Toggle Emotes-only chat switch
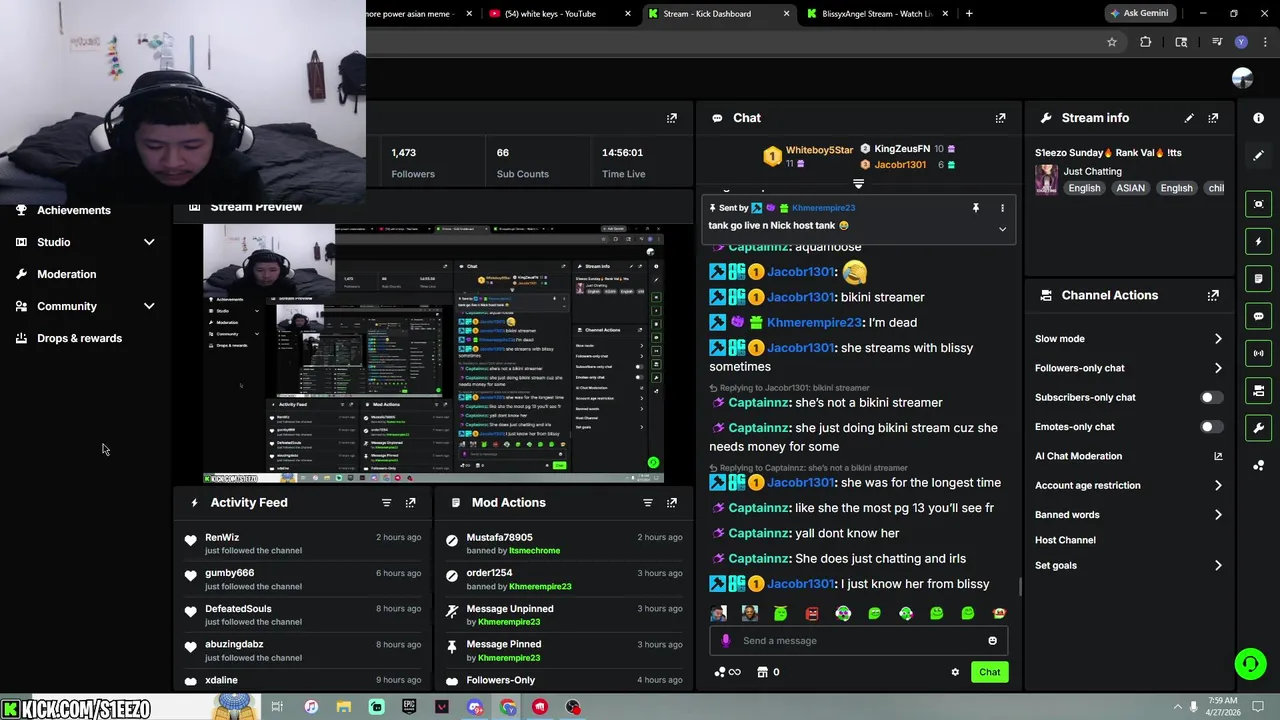 click(x=1210, y=427)
